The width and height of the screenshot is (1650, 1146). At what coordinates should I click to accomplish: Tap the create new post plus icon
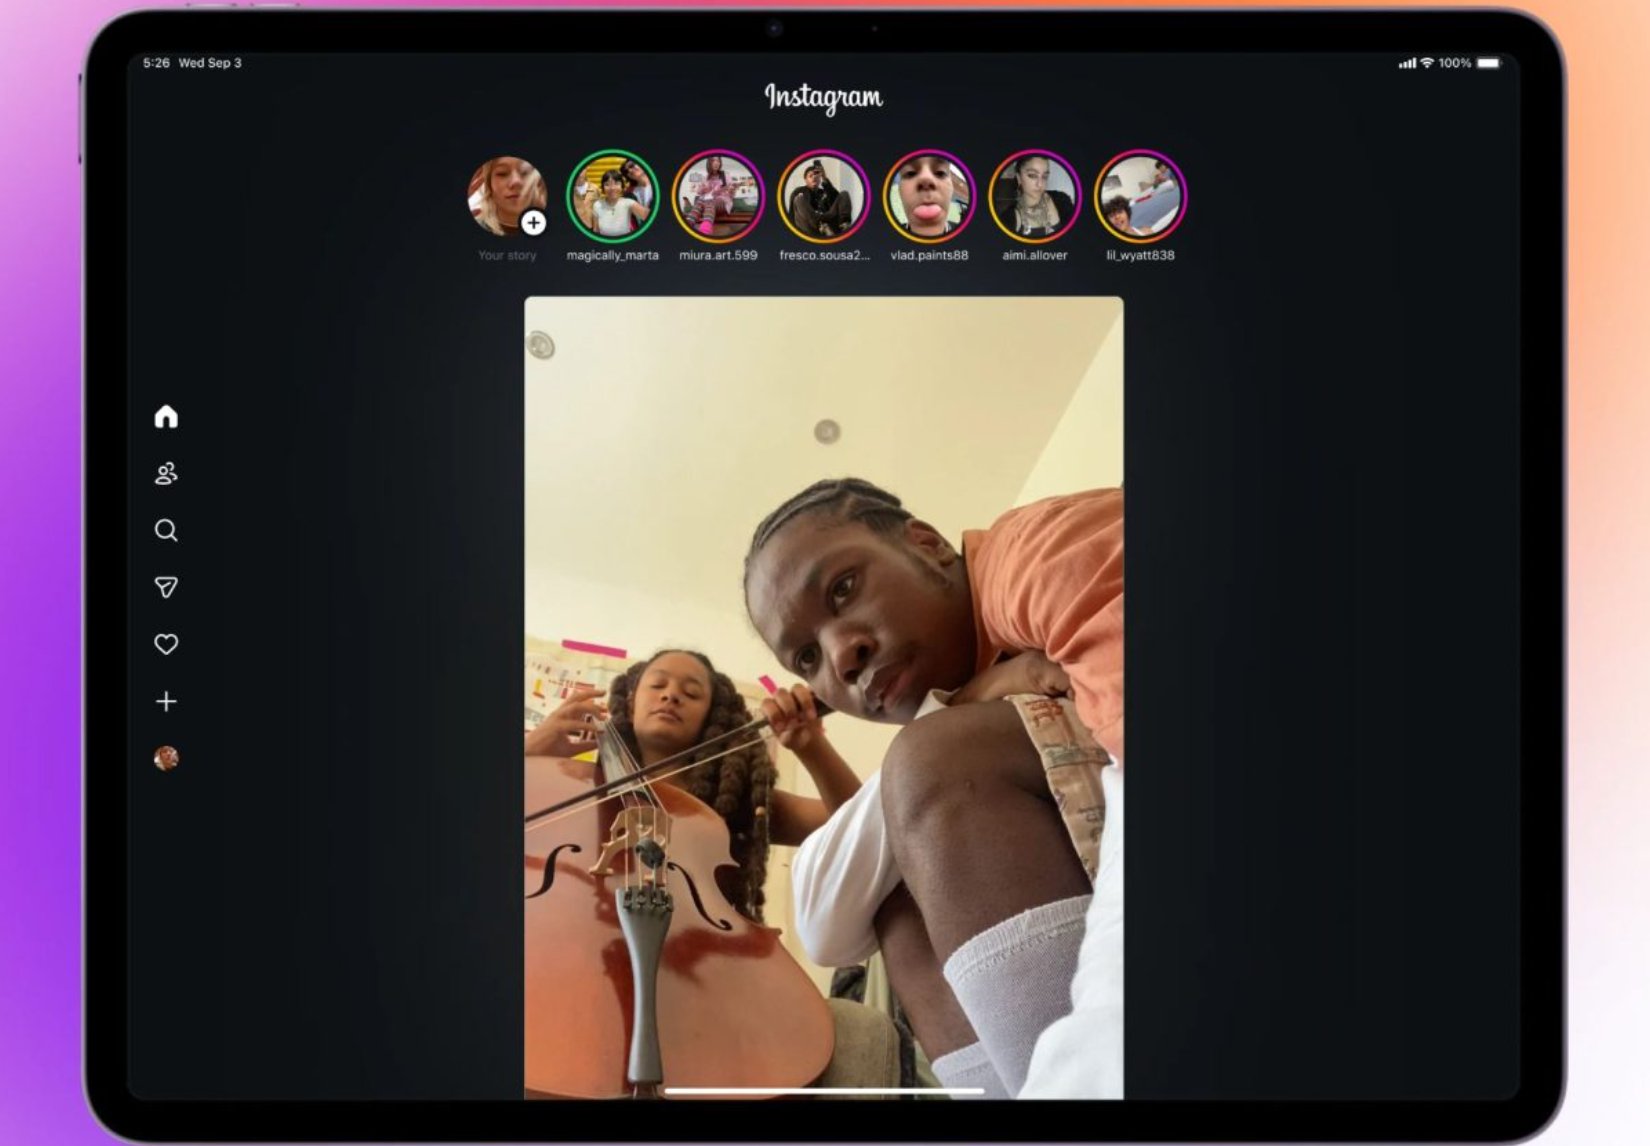tap(166, 701)
